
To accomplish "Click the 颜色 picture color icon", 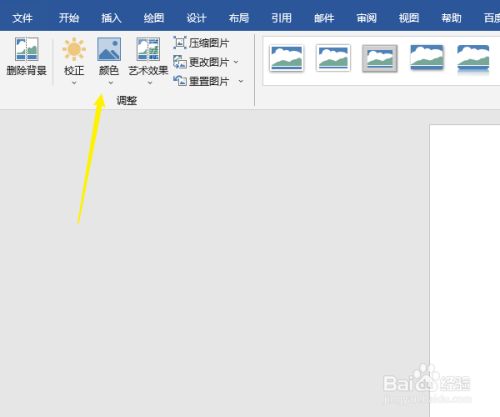I will coord(109,49).
